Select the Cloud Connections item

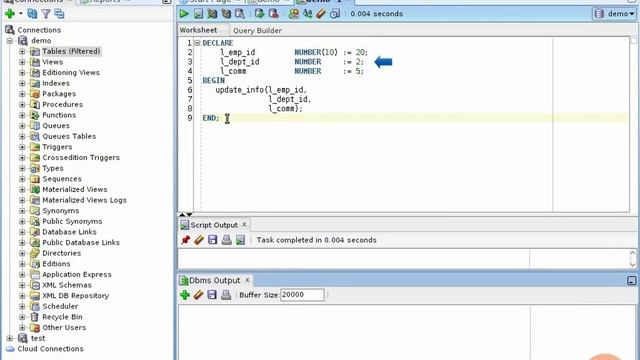[50, 349]
